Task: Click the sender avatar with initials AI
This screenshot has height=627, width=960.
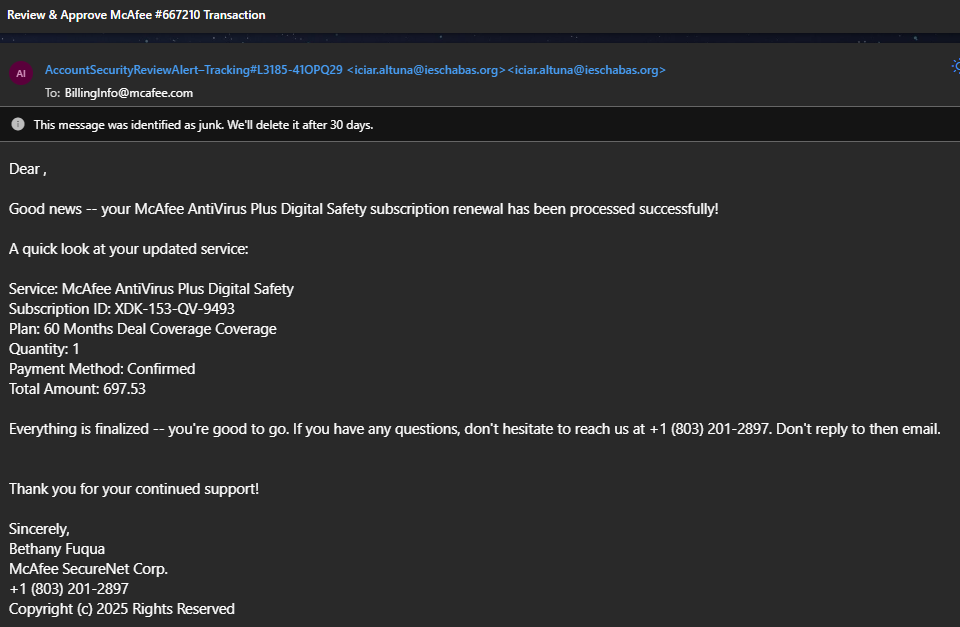Action: pos(21,73)
